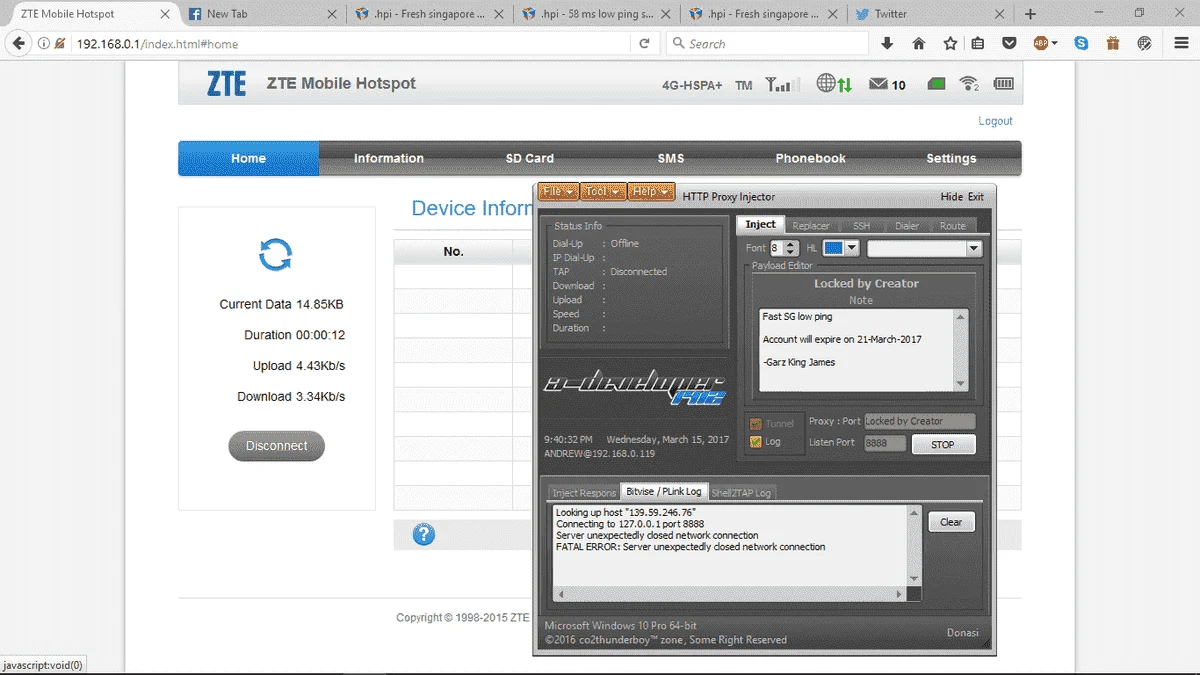Expand the HL highlight color dropdown arrow
This screenshot has width=1200, height=675.
point(851,248)
